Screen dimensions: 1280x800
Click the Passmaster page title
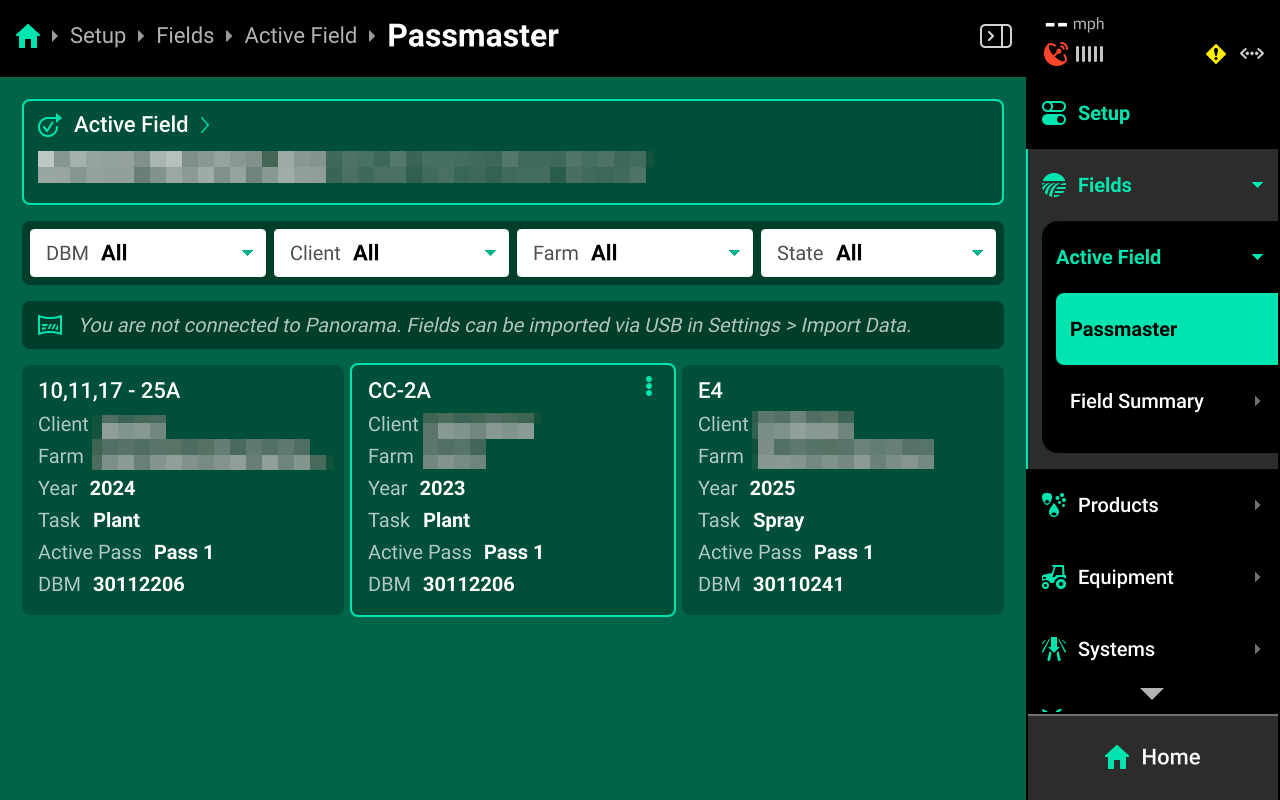pos(473,36)
